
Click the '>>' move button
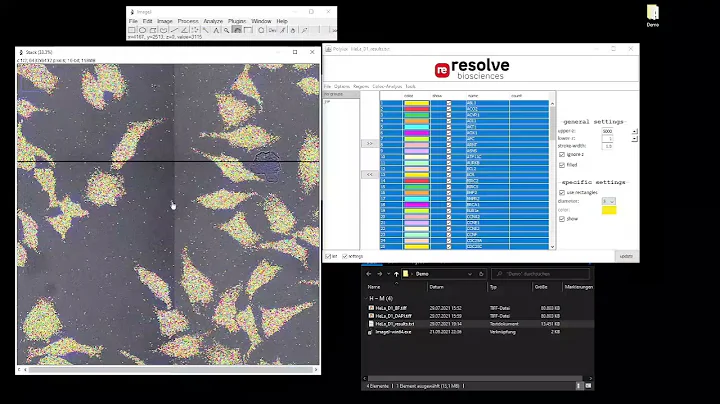[x=370, y=144]
